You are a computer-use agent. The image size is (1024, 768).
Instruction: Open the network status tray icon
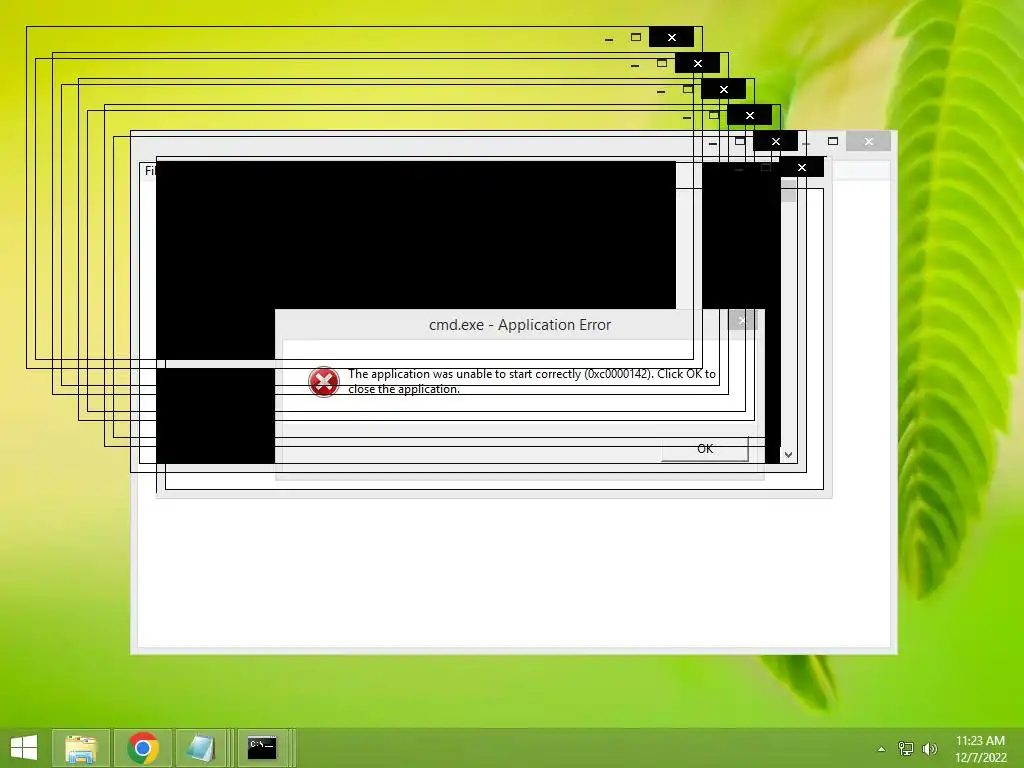[x=906, y=748]
